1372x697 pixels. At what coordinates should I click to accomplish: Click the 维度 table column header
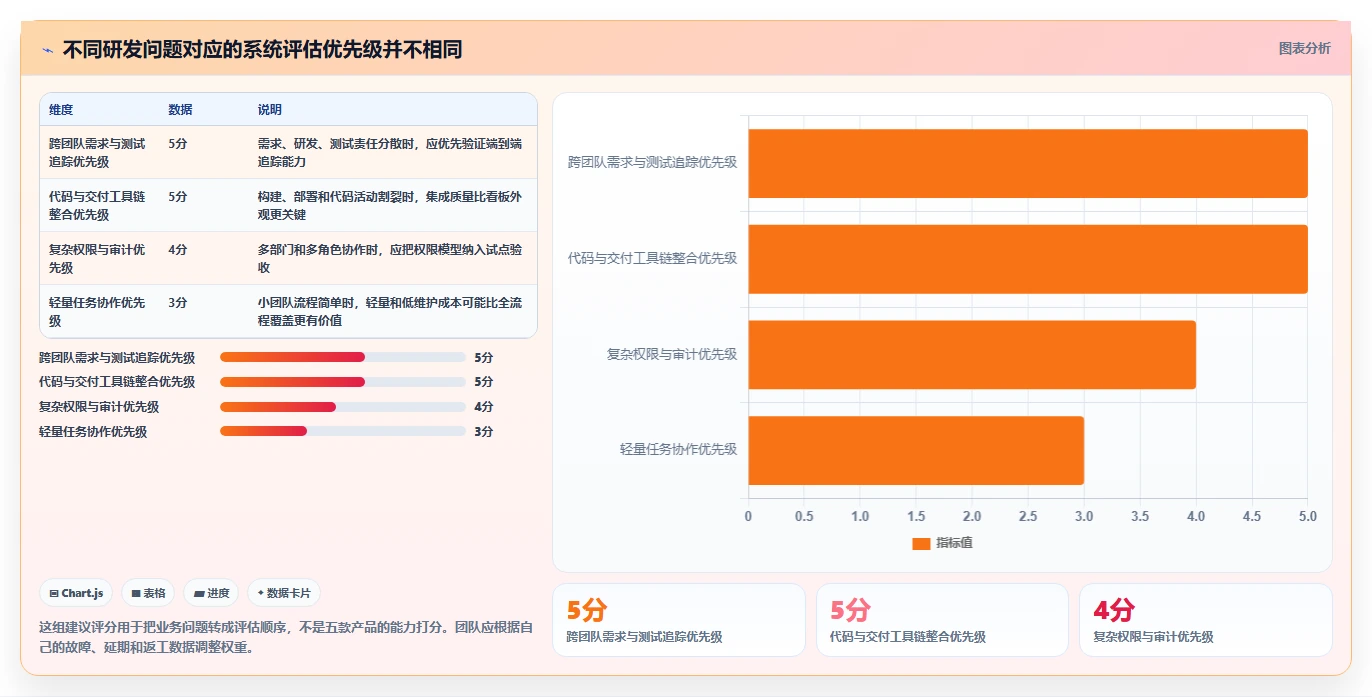[x=61, y=110]
